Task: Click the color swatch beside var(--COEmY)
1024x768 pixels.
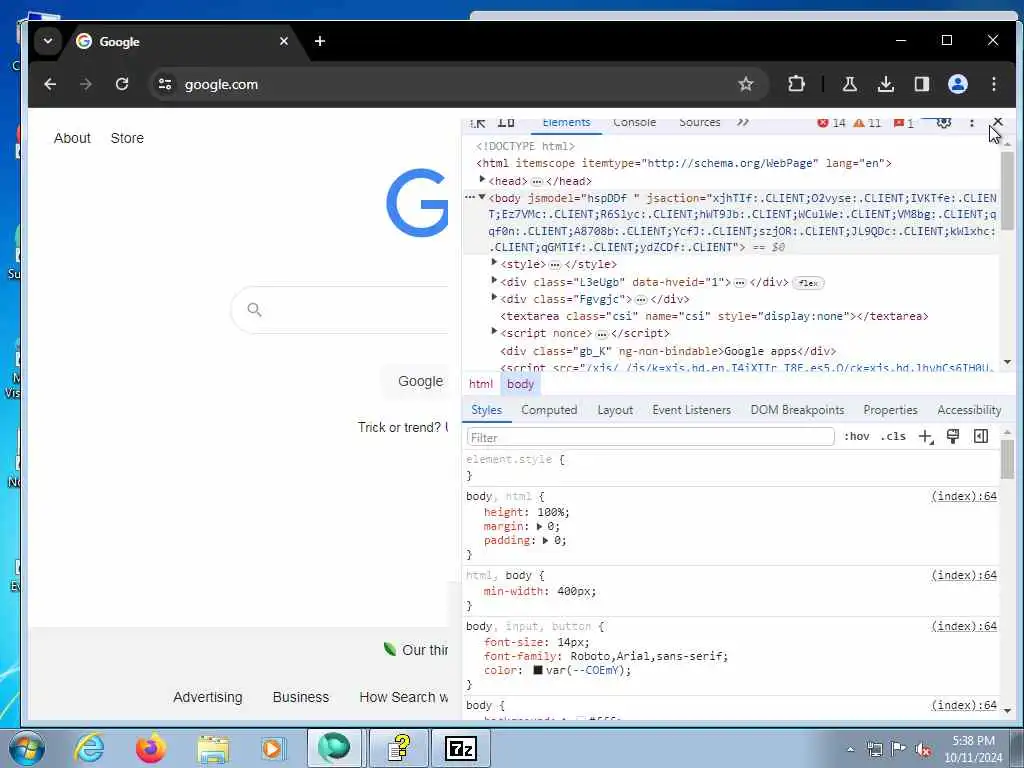Action: click(x=538, y=670)
